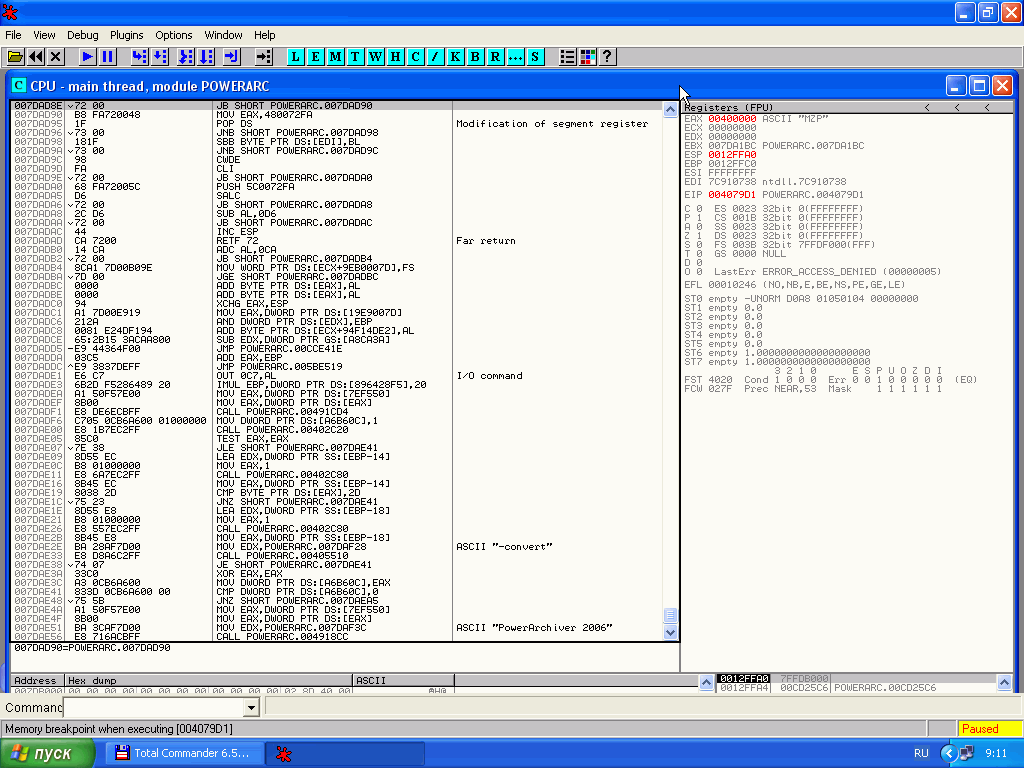
Task: Restart the program with the rewind icon
Action: click(36, 57)
